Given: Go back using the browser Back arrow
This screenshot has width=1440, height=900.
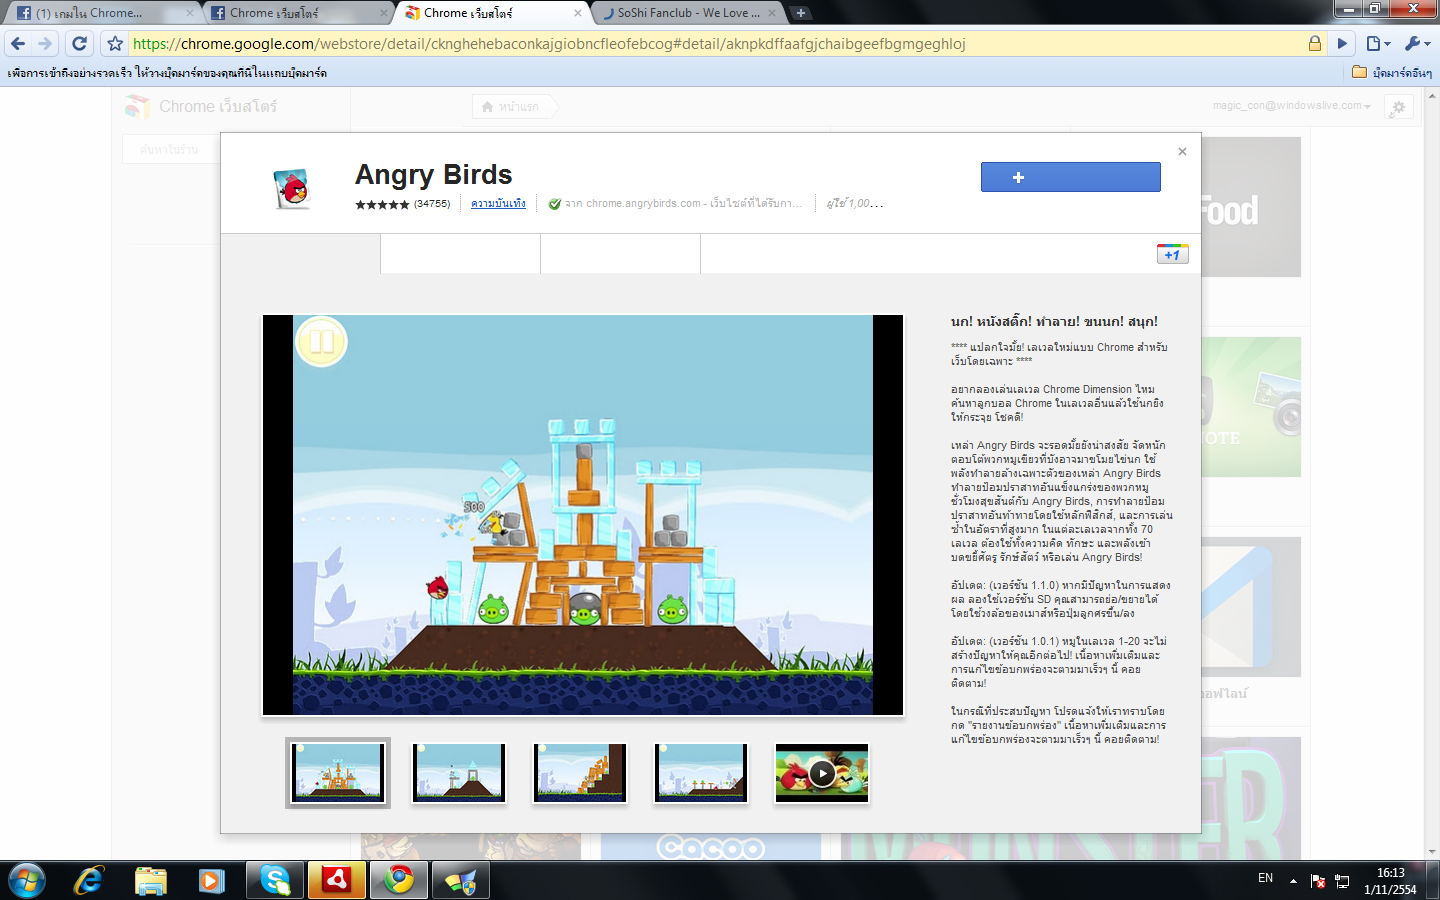Looking at the screenshot, I should (18, 43).
